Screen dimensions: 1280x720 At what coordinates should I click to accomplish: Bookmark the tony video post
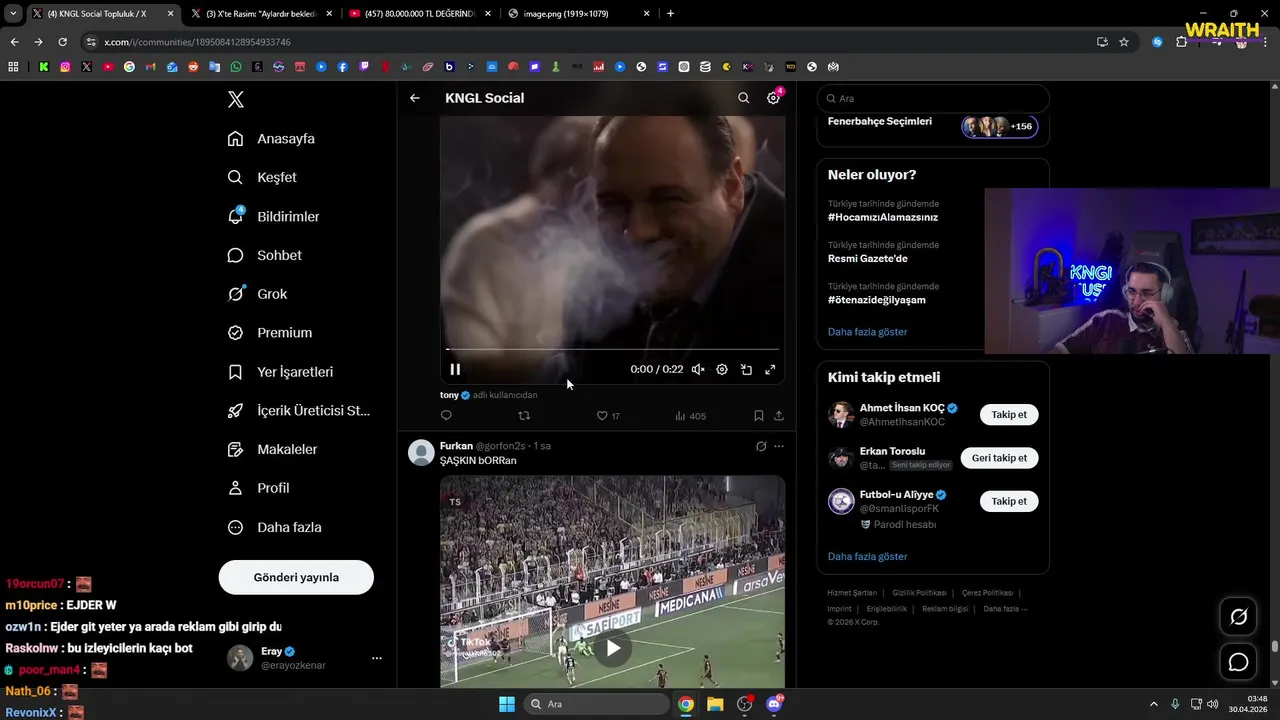pos(759,415)
